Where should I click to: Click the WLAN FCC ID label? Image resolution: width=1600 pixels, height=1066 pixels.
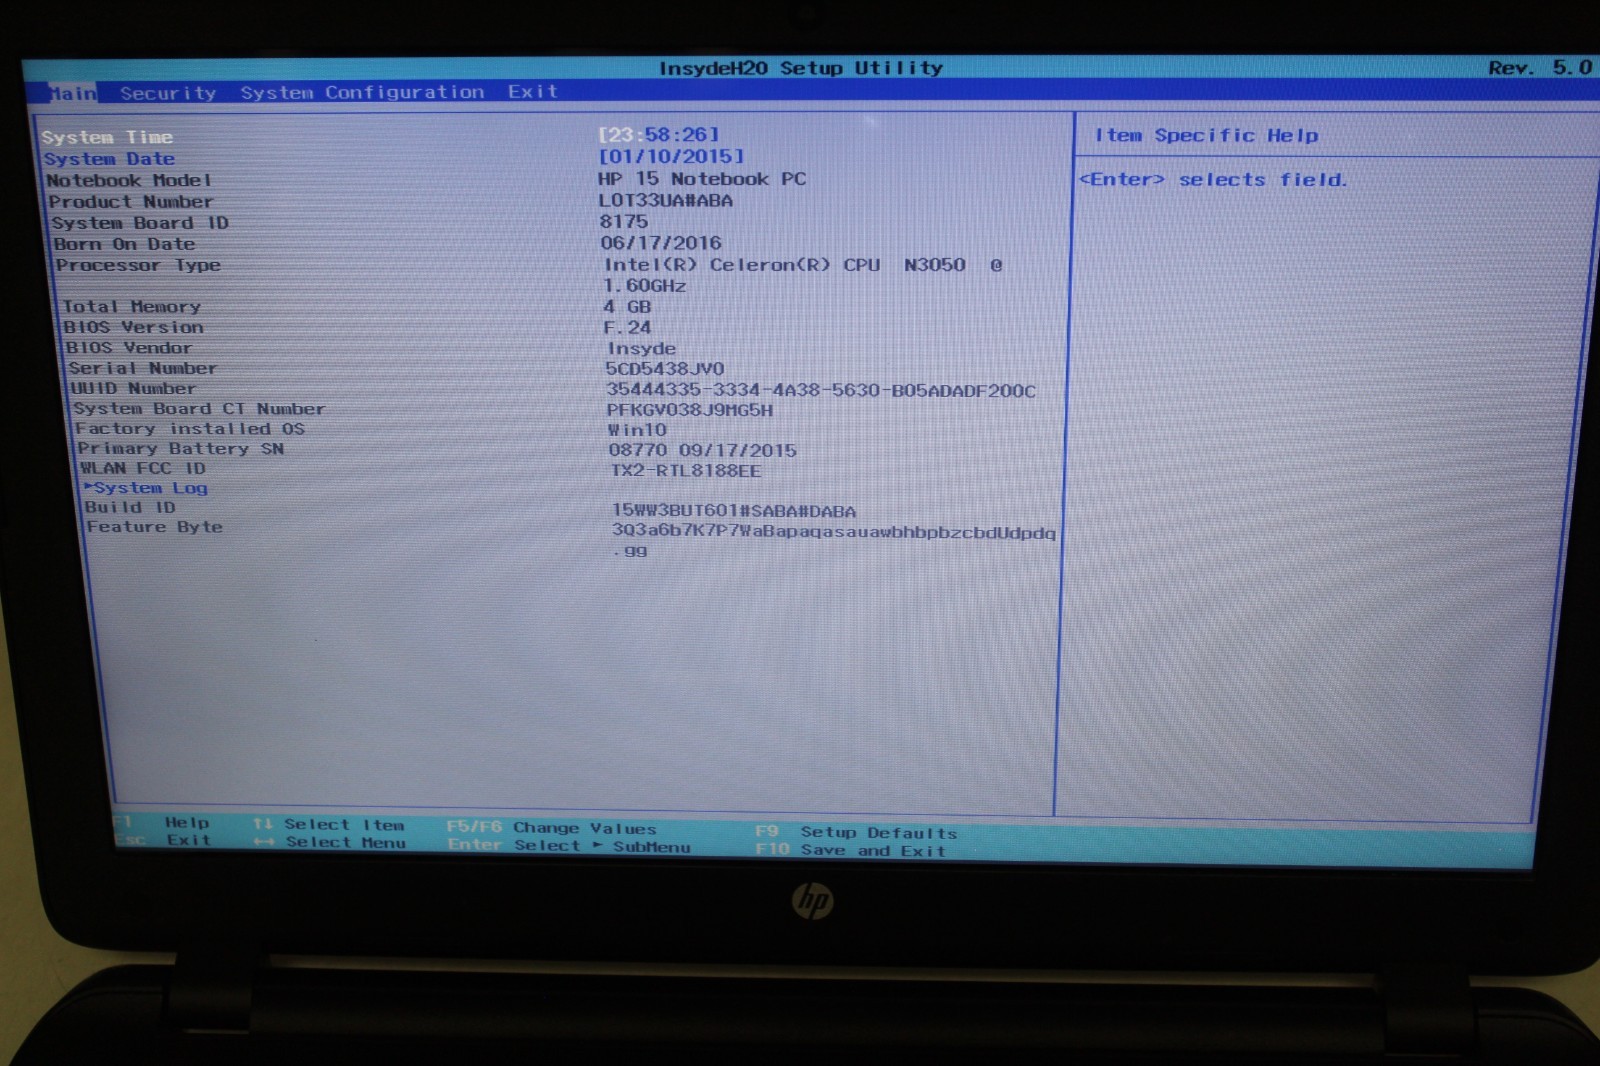pyautogui.click(x=143, y=468)
